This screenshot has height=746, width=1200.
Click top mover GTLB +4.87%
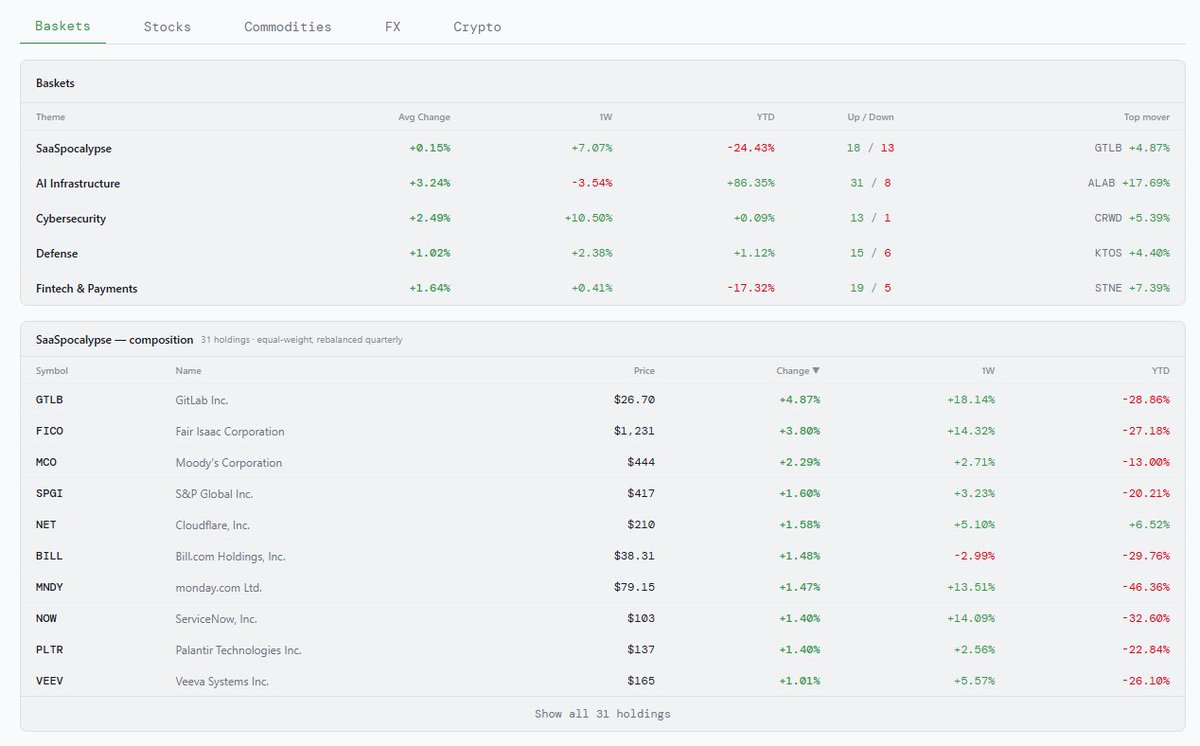click(x=1132, y=148)
